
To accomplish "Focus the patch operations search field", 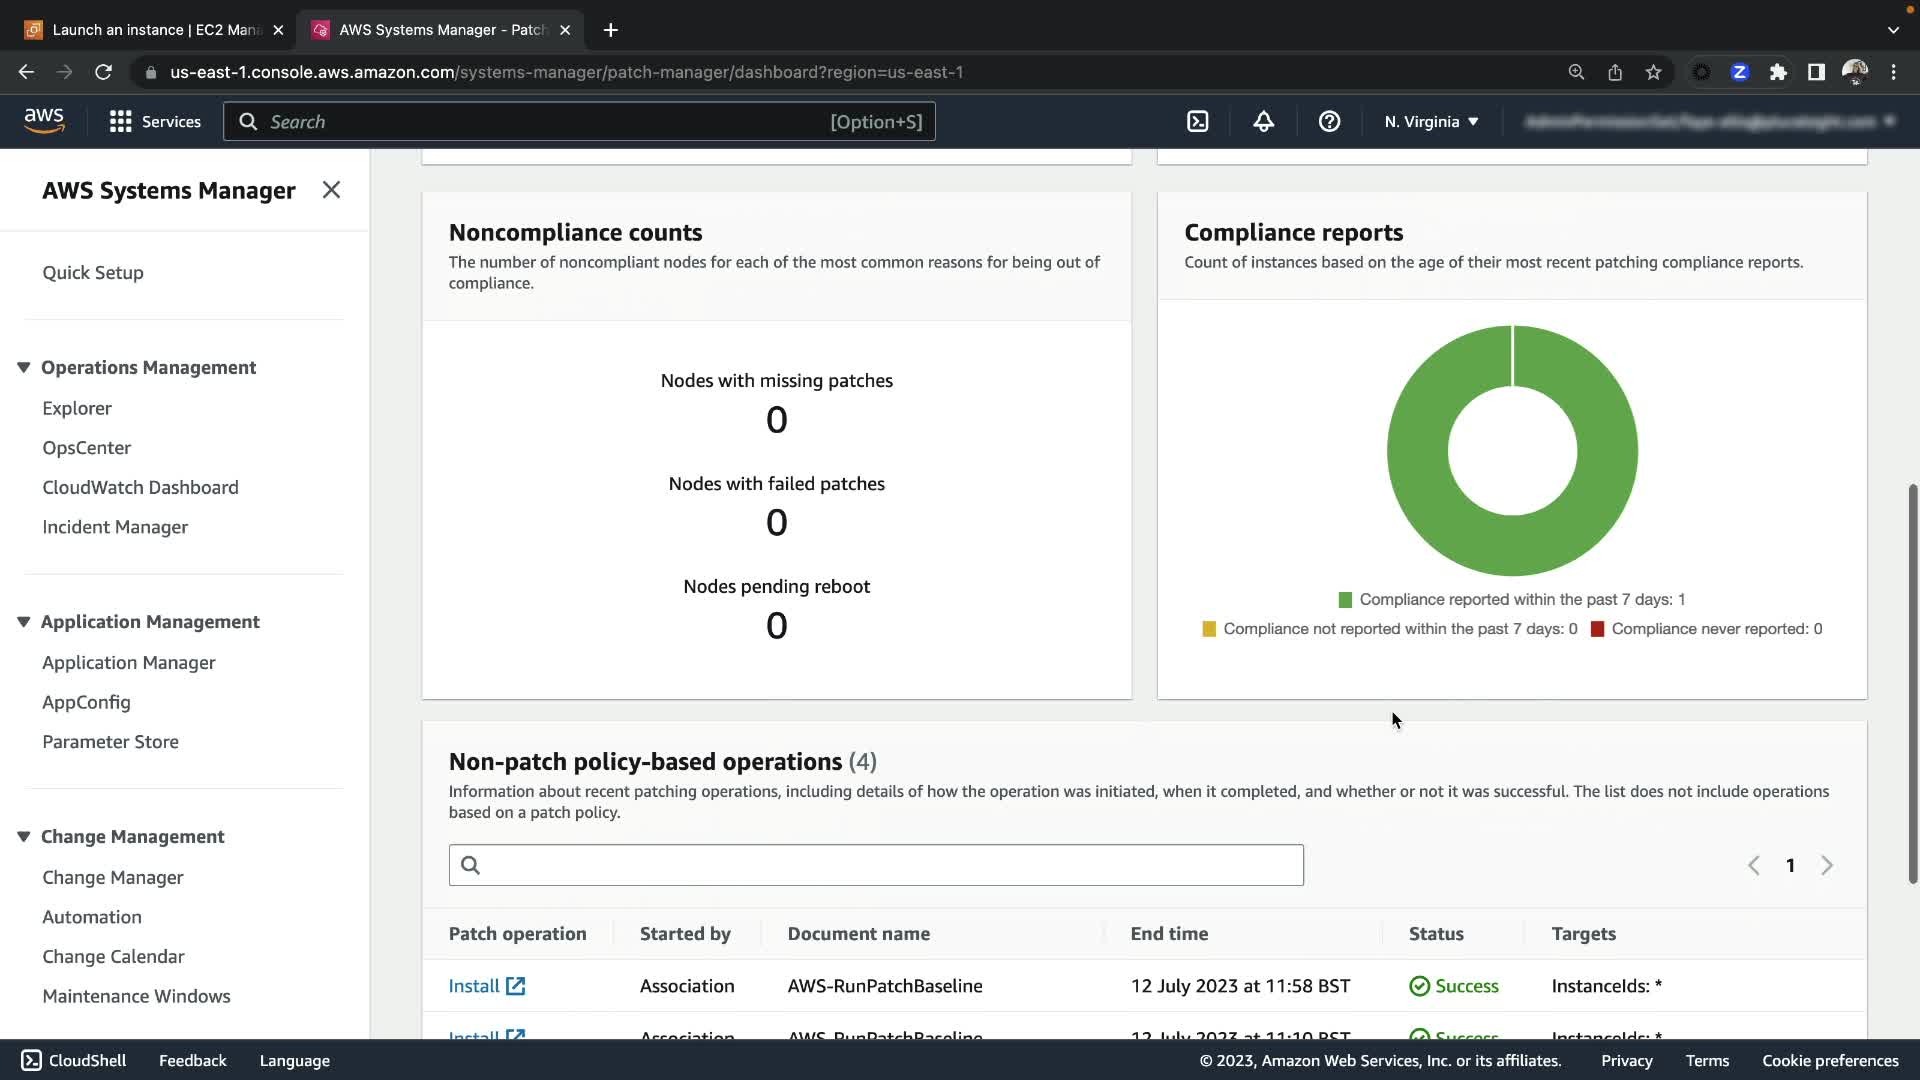I will pyautogui.click(x=876, y=865).
